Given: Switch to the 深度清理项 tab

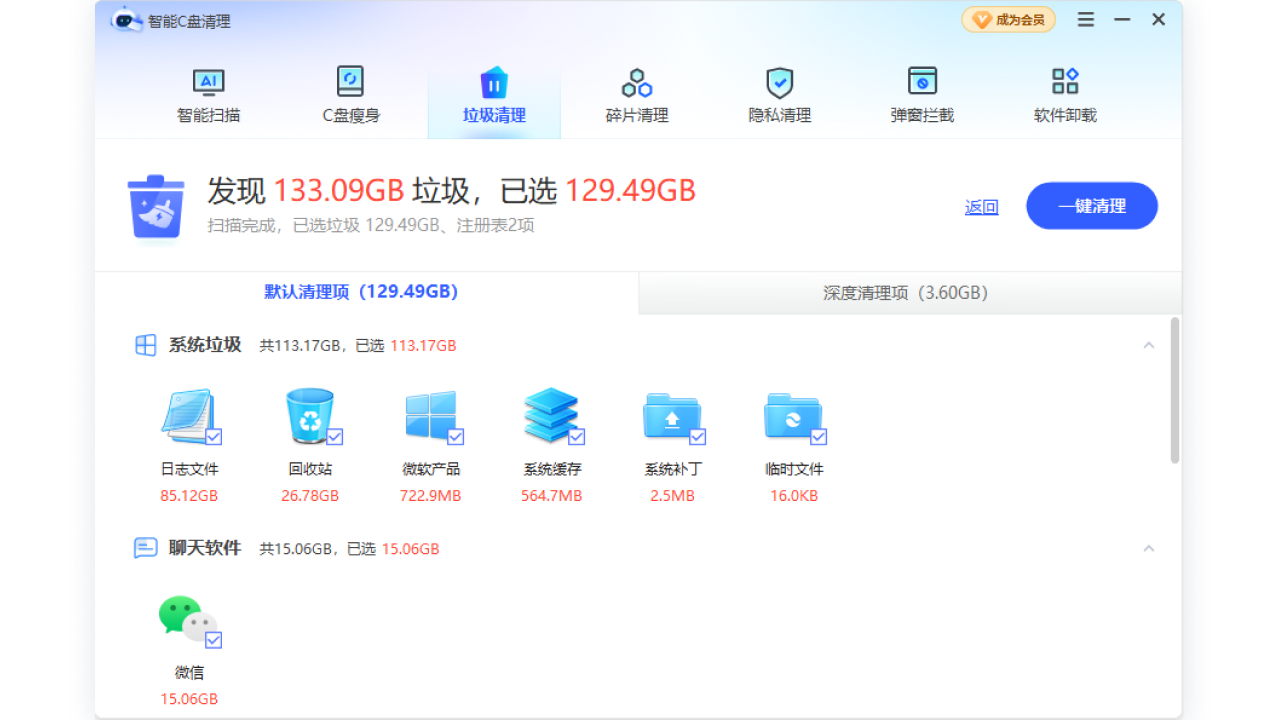Looking at the screenshot, I should [x=905, y=293].
